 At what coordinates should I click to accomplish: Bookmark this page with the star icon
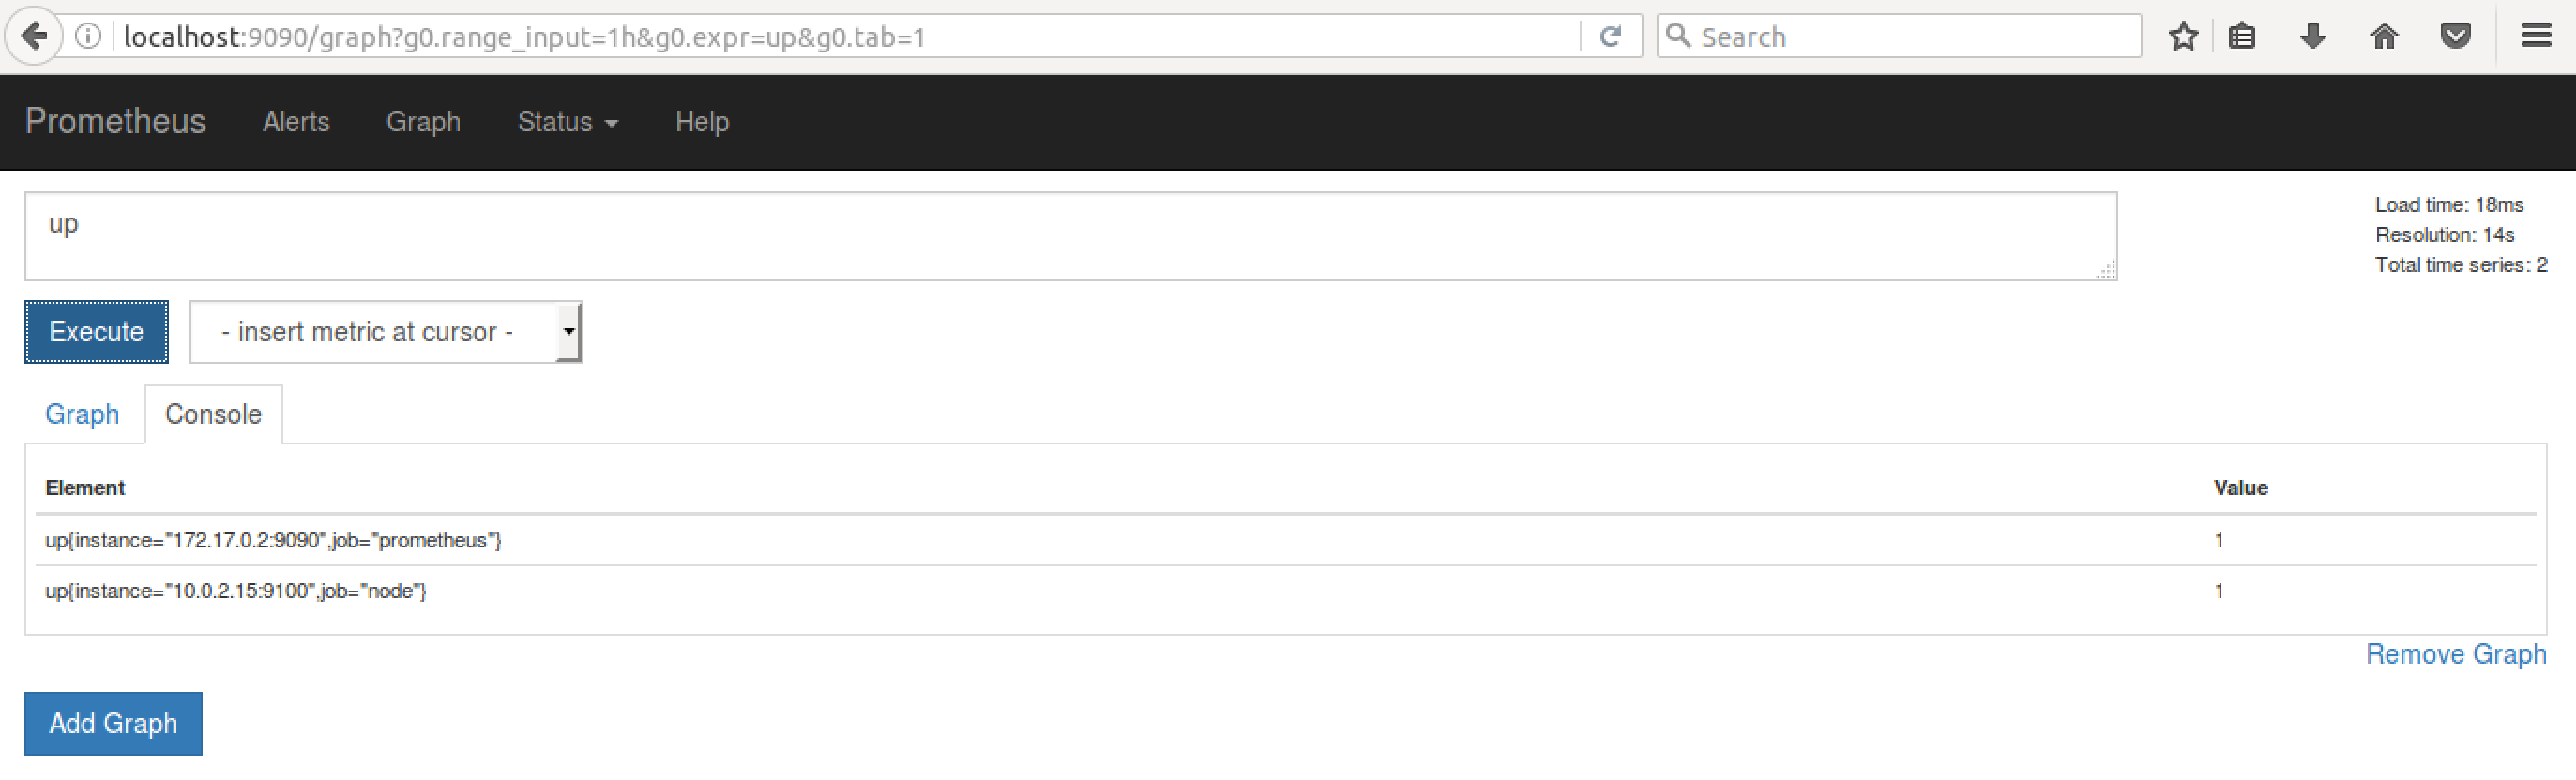pyautogui.click(x=2183, y=37)
